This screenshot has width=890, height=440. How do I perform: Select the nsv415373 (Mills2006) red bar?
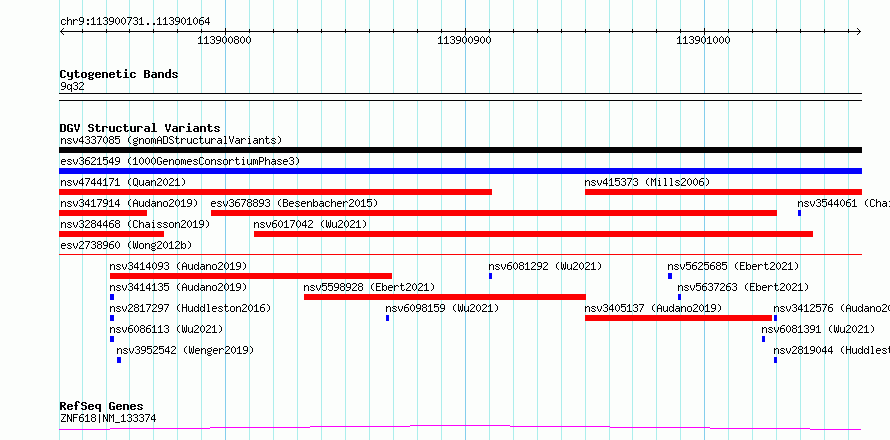pyautogui.click(x=723, y=192)
